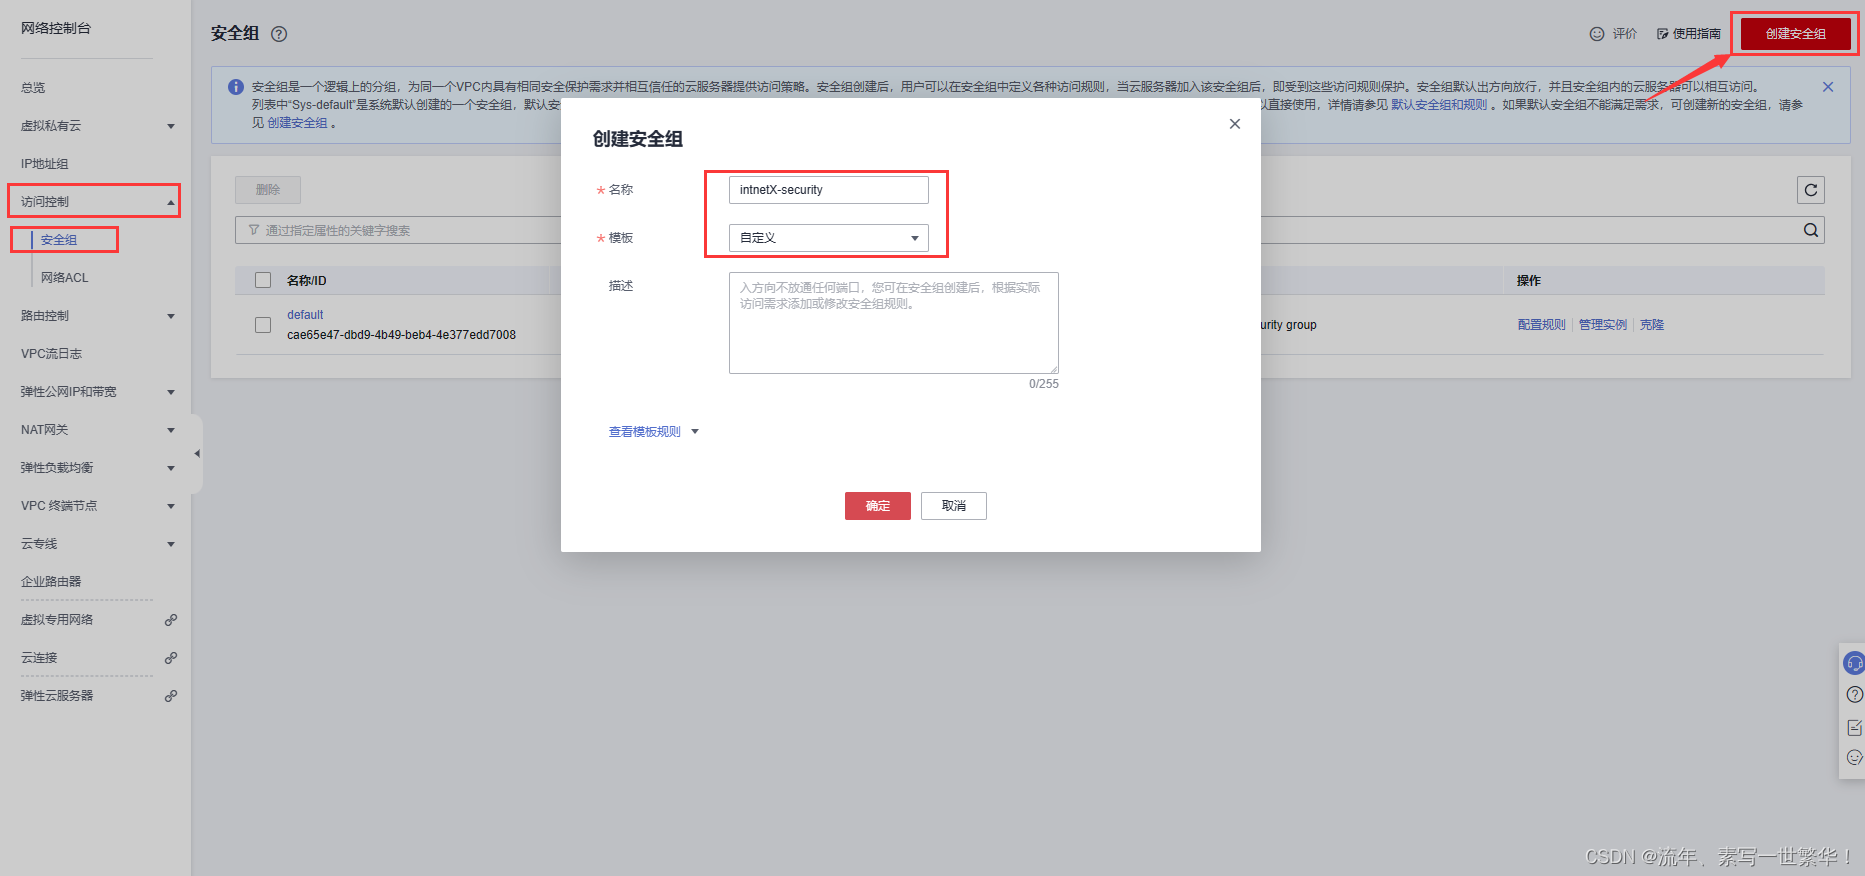Open the link icon beside 虚拟专用网络
Image resolution: width=1865 pixels, height=876 pixels.
[x=171, y=620]
